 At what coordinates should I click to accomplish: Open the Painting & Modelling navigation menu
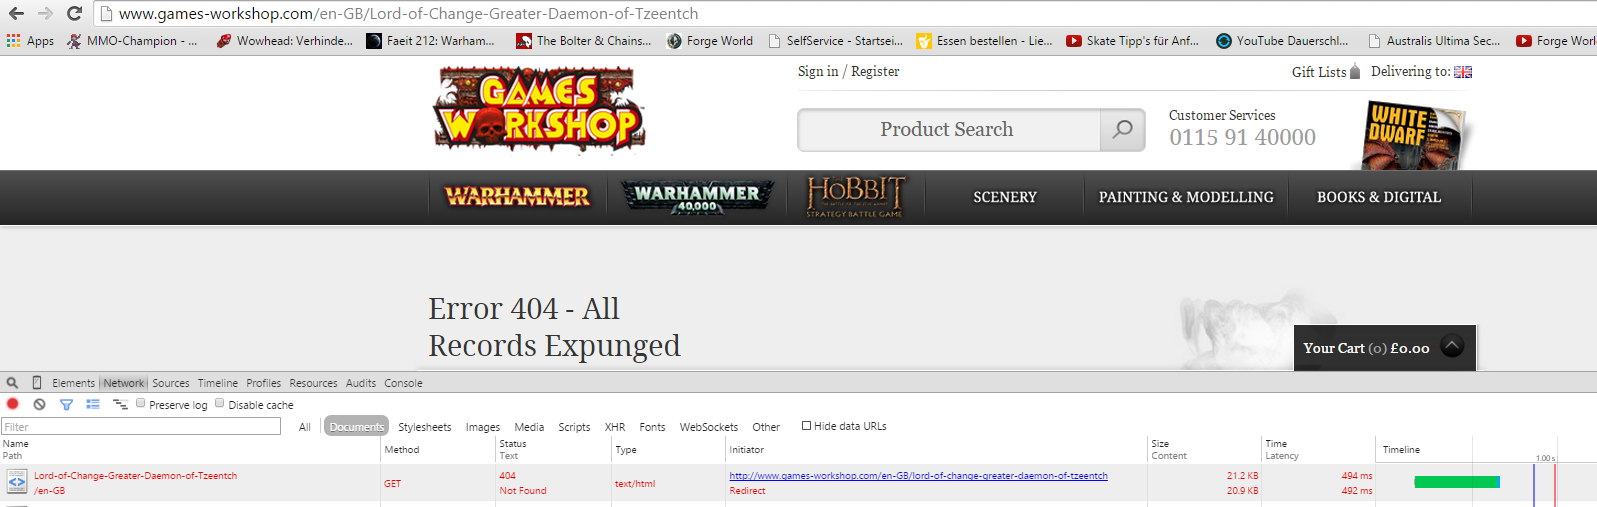tap(1186, 197)
